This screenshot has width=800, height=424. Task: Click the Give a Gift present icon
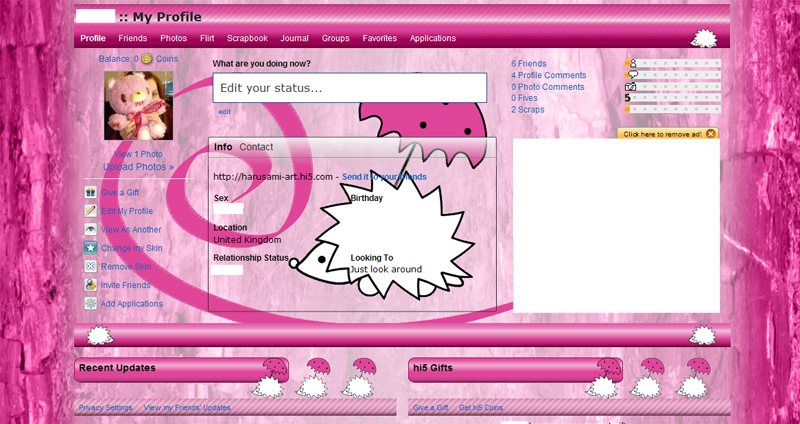click(x=90, y=192)
